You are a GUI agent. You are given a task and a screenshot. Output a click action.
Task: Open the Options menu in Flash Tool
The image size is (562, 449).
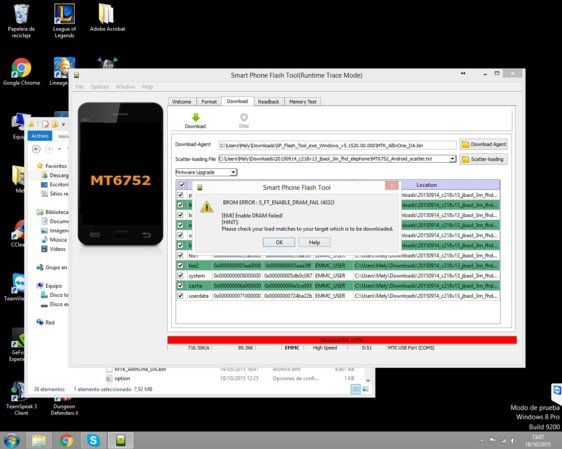click(100, 87)
